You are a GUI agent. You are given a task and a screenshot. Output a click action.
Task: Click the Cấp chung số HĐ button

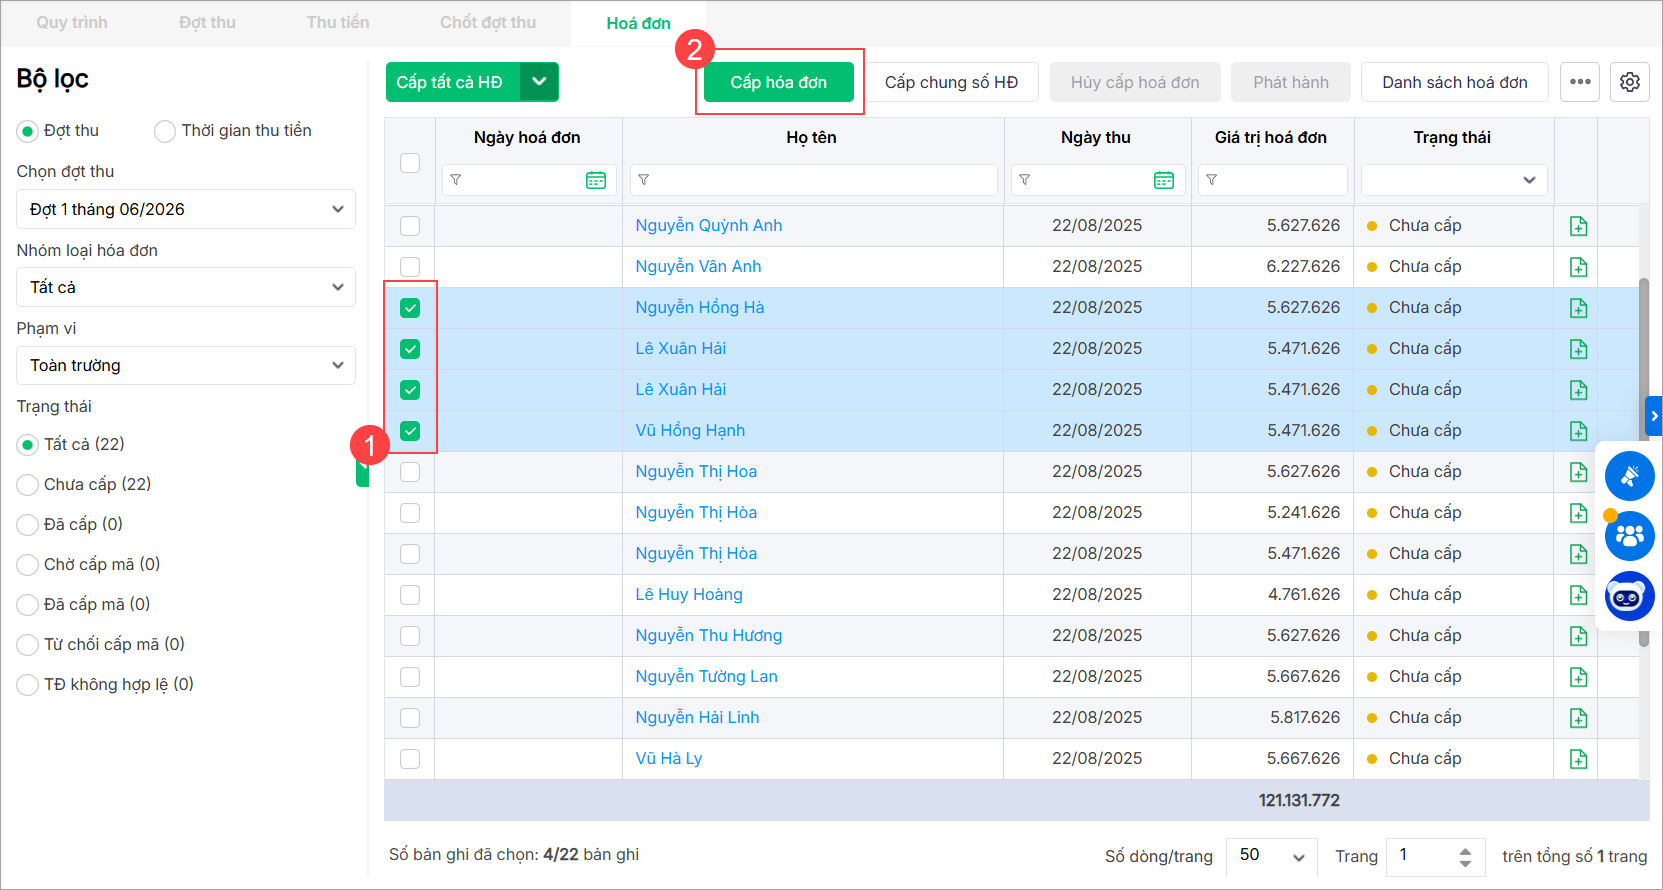pyautogui.click(x=951, y=82)
